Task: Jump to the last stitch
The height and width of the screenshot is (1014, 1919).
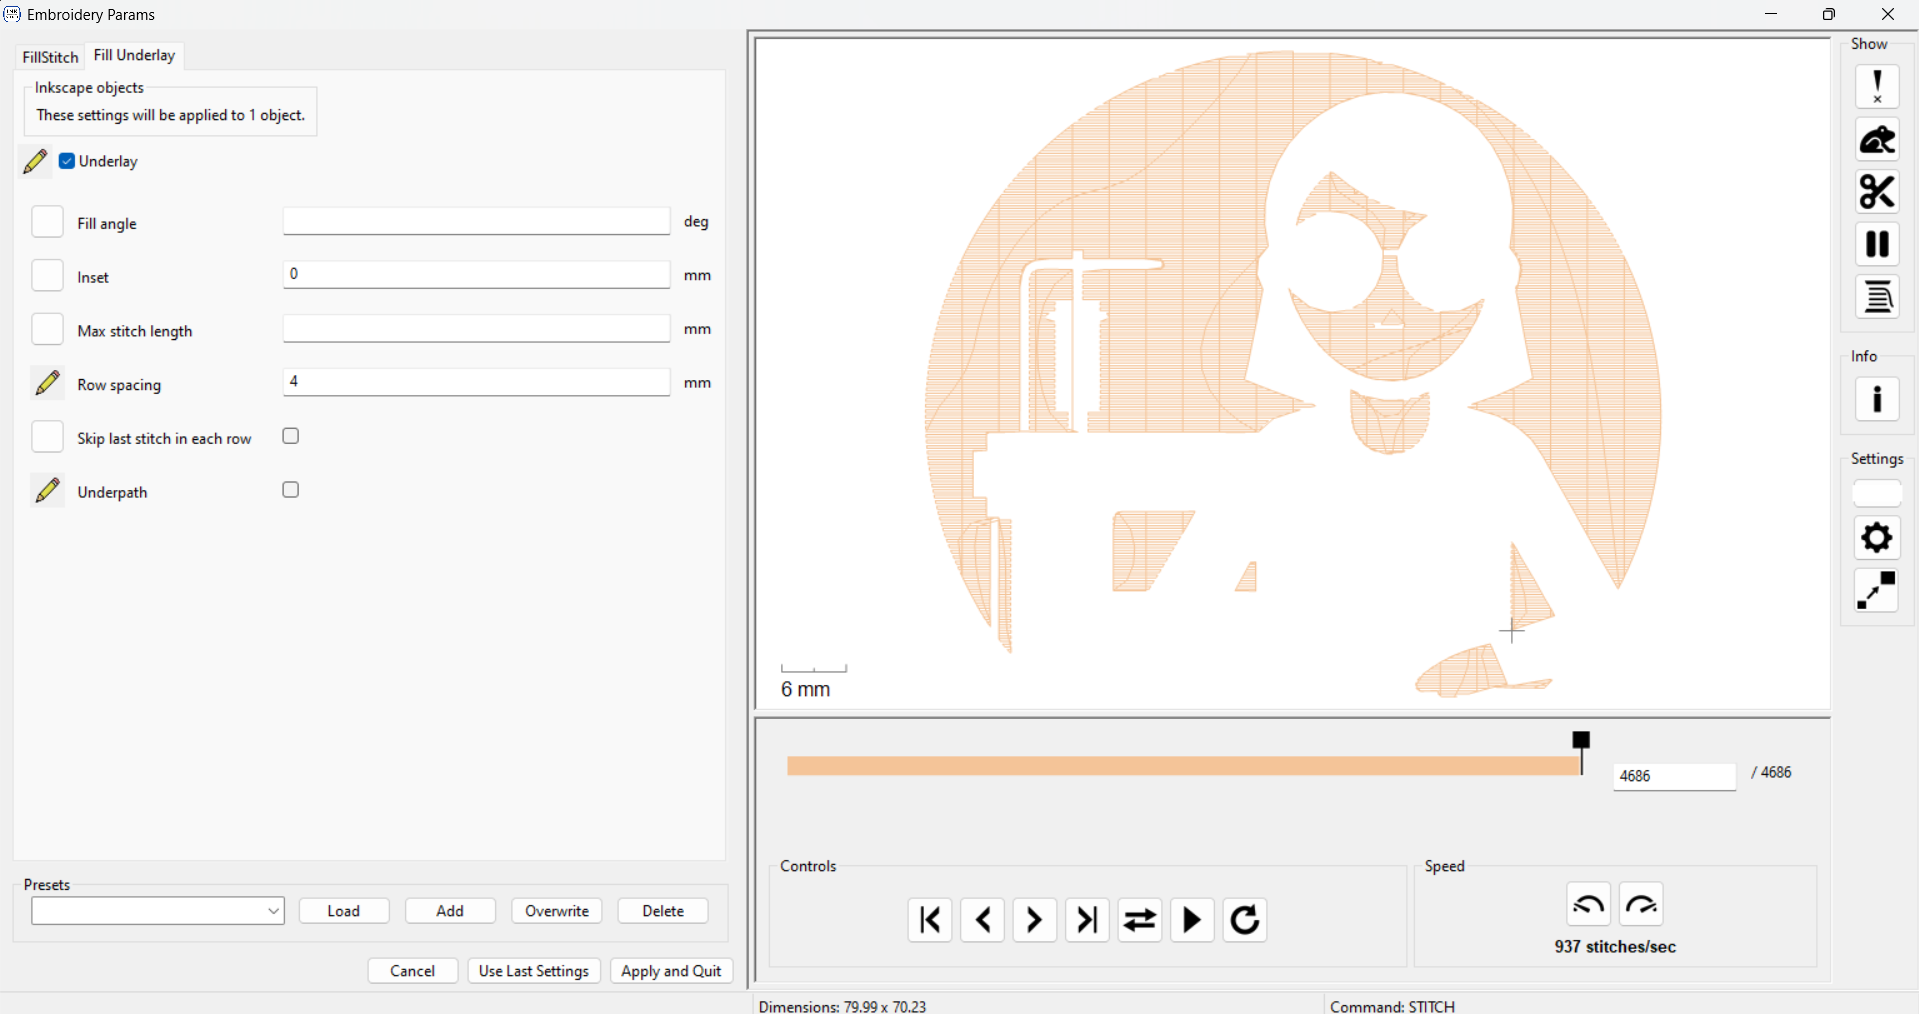Action: point(1087,920)
